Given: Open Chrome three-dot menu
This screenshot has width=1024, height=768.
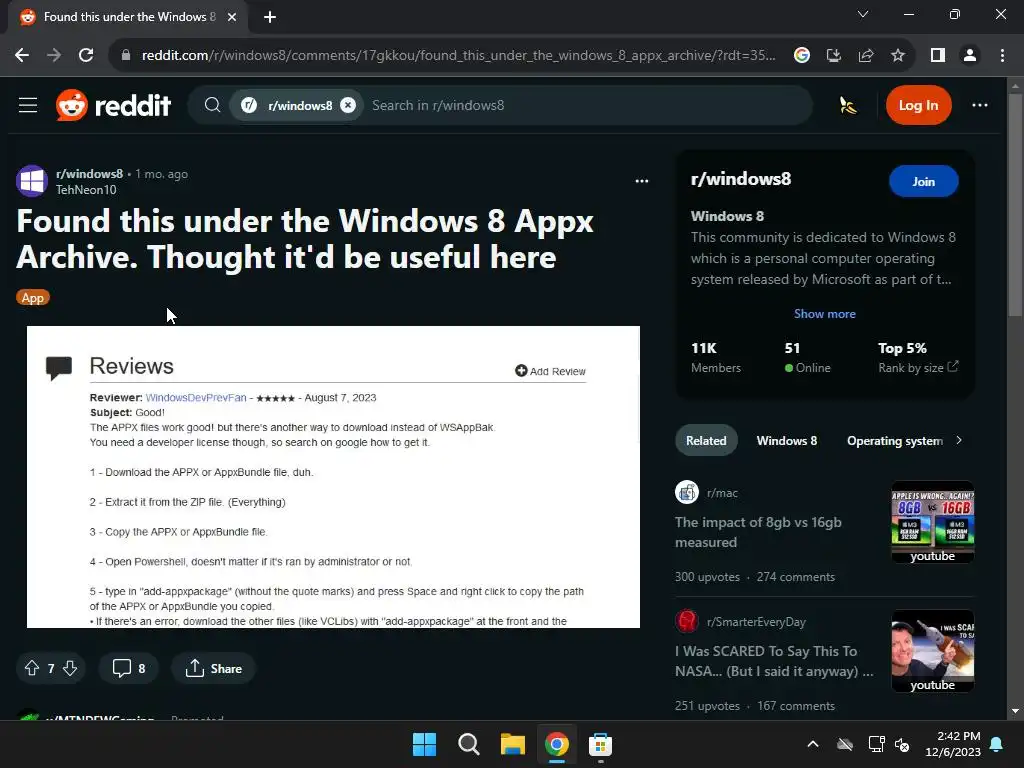Looking at the screenshot, I should click(x=1002, y=56).
